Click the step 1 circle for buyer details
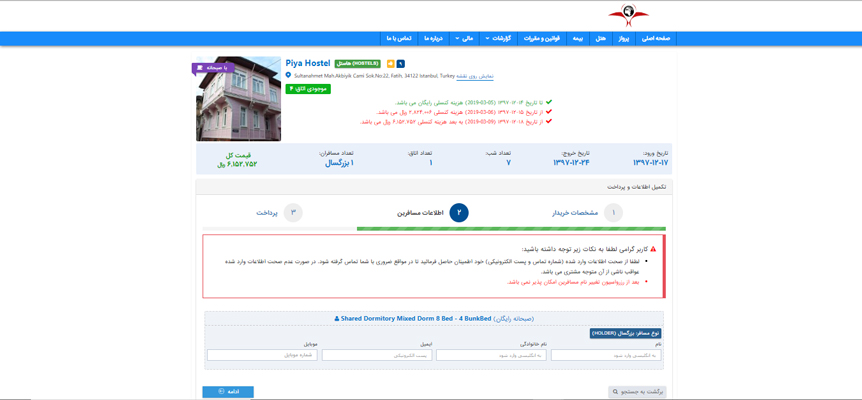This screenshot has height=400, width=862. tap(613, 212)
